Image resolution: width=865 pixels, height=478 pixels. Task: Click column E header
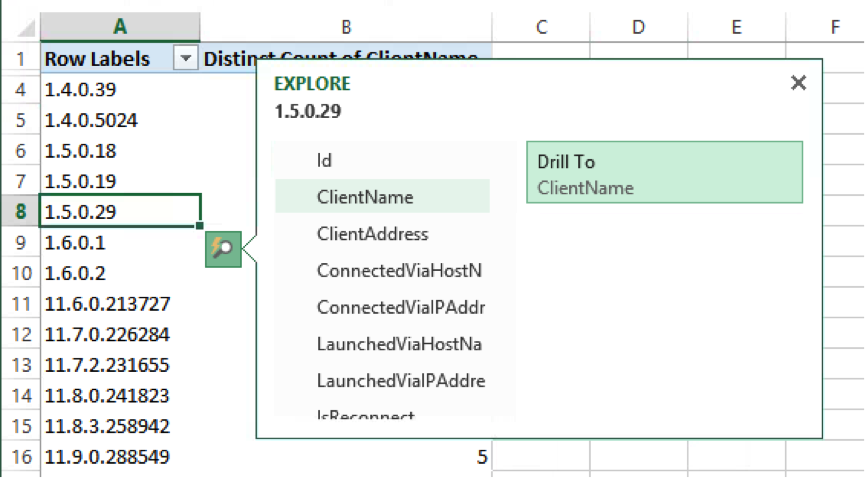[x=735, y=27]
